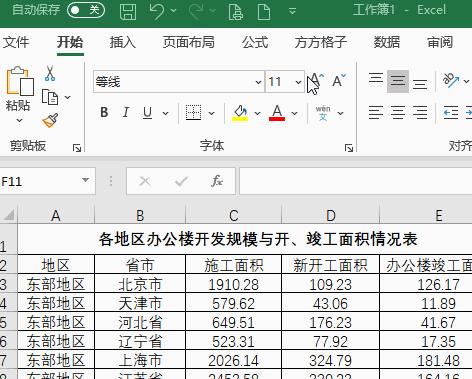
Task: Click Decrease Font Size icon
Action: tap(339, 81)
